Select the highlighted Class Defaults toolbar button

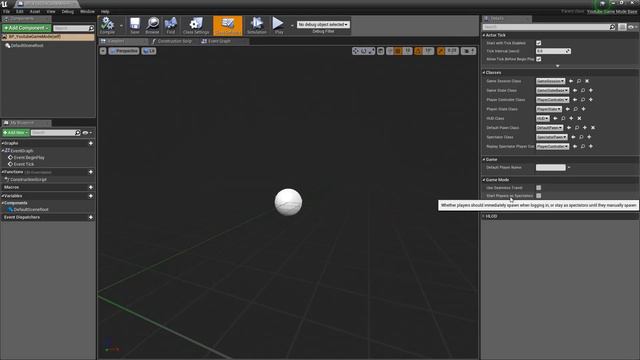point(228,25)
